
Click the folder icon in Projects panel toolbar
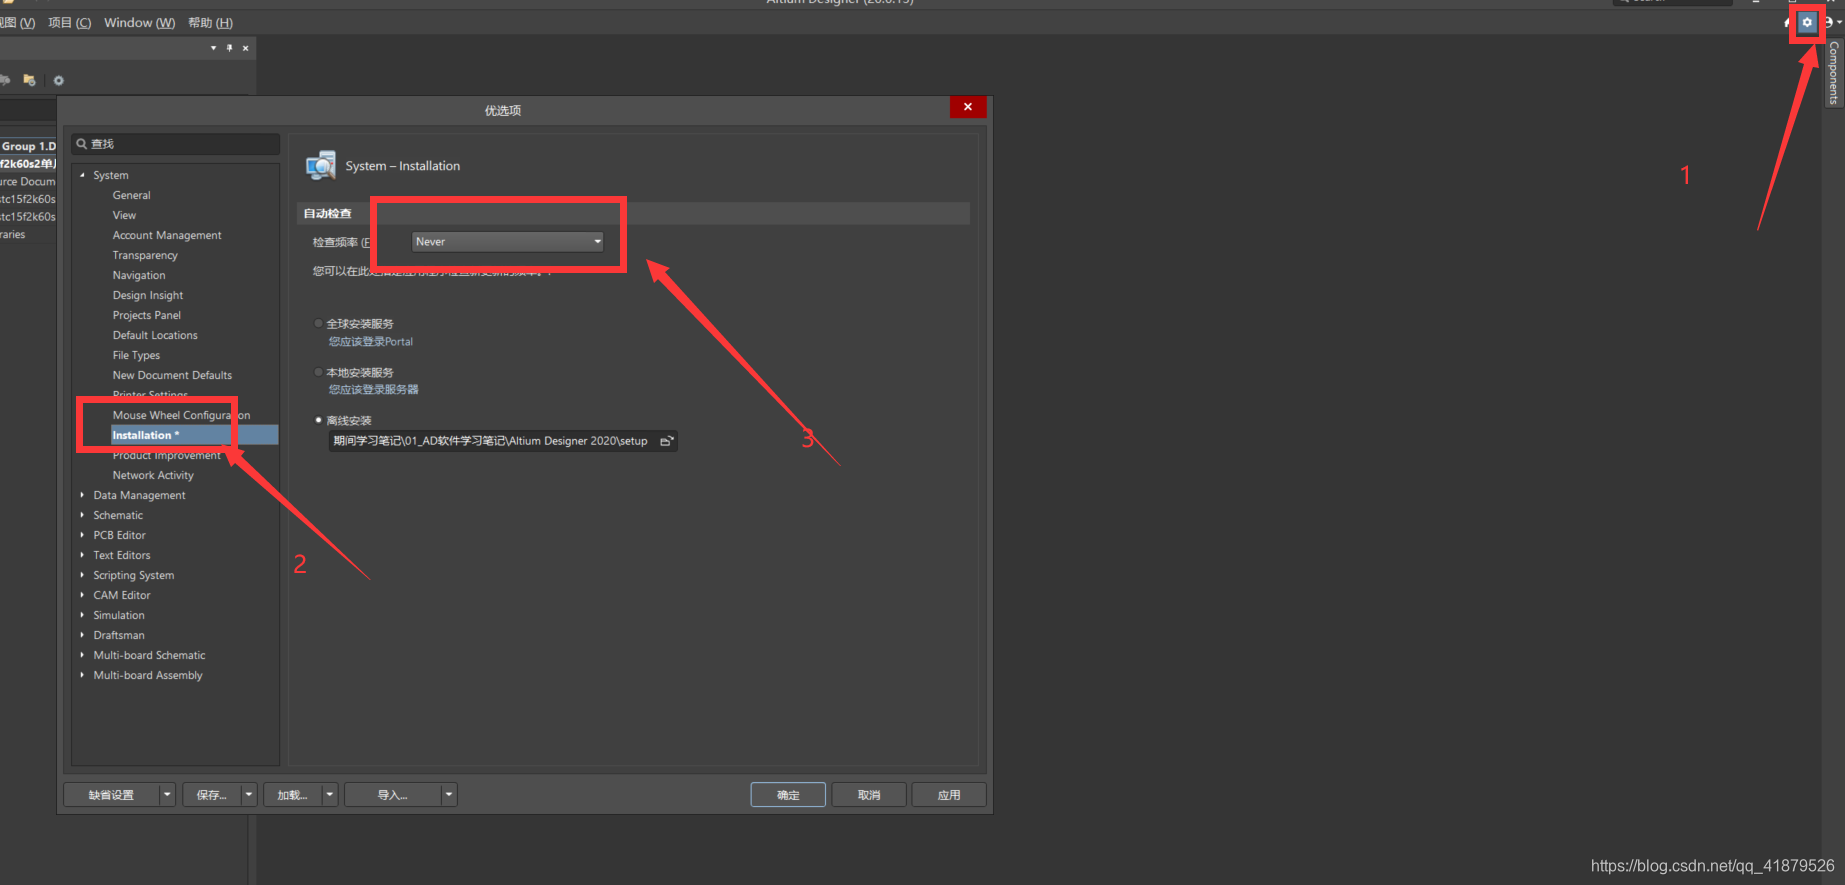[x=29, y=80]
